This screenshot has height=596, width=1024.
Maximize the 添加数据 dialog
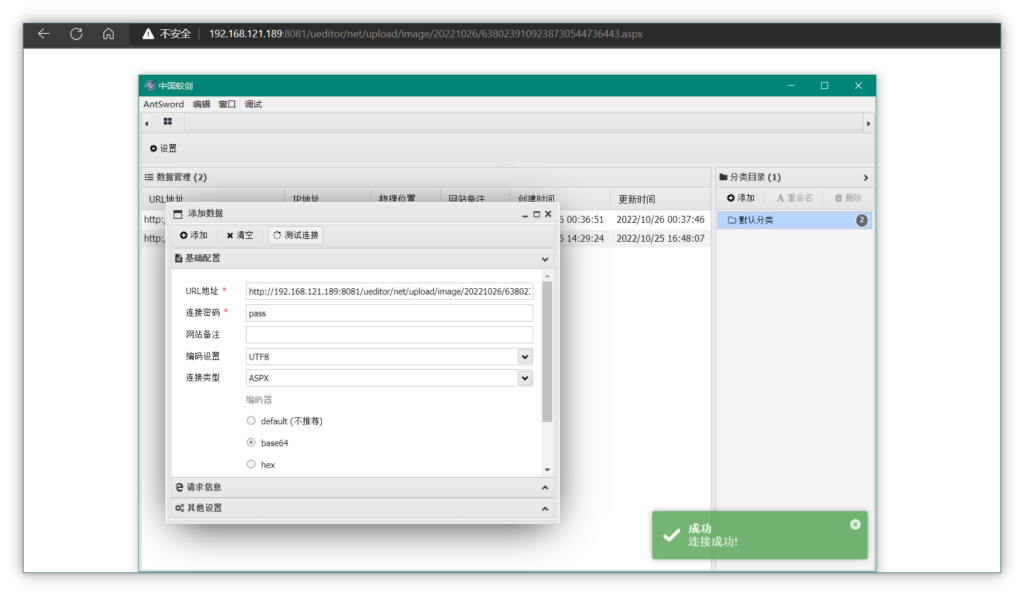point(537,214)
